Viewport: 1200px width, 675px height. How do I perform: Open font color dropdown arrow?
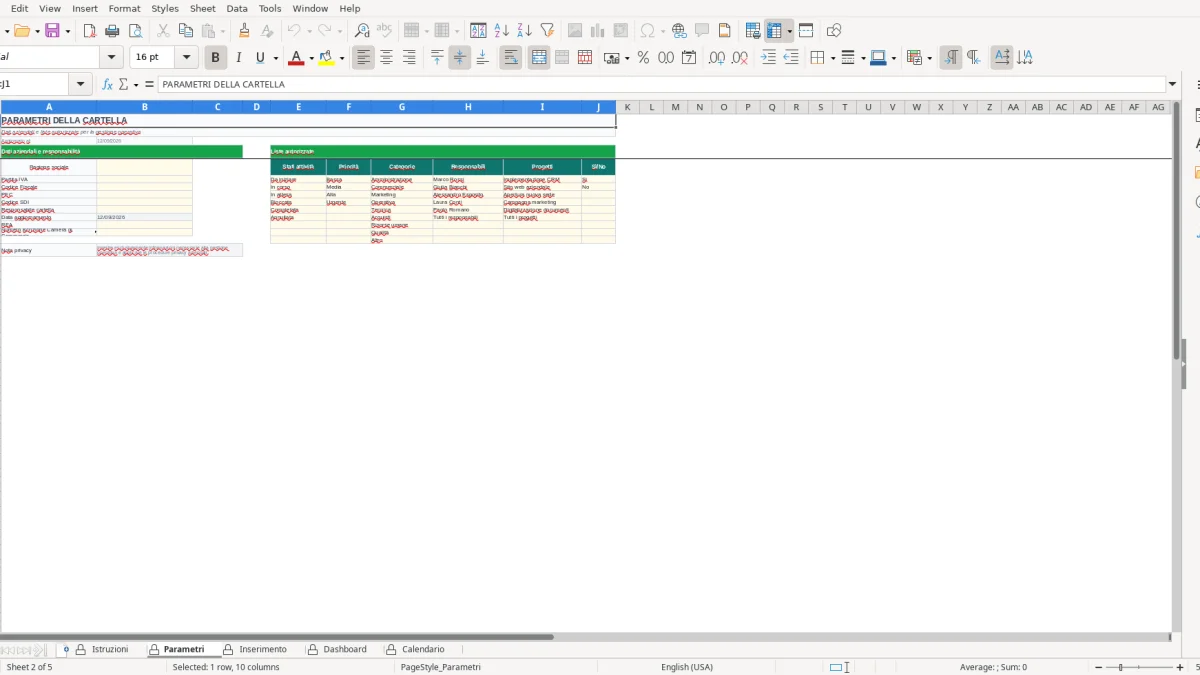point(312,58)
